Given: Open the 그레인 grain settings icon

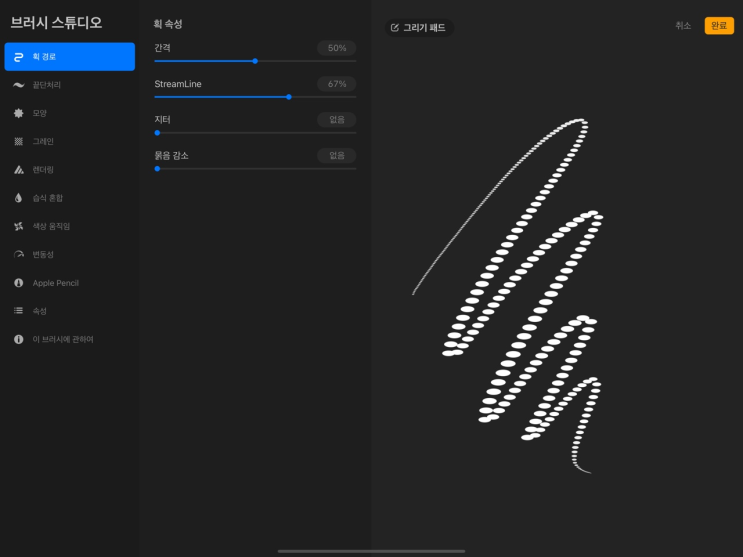Looking at the screenshot, I should 18,141.
